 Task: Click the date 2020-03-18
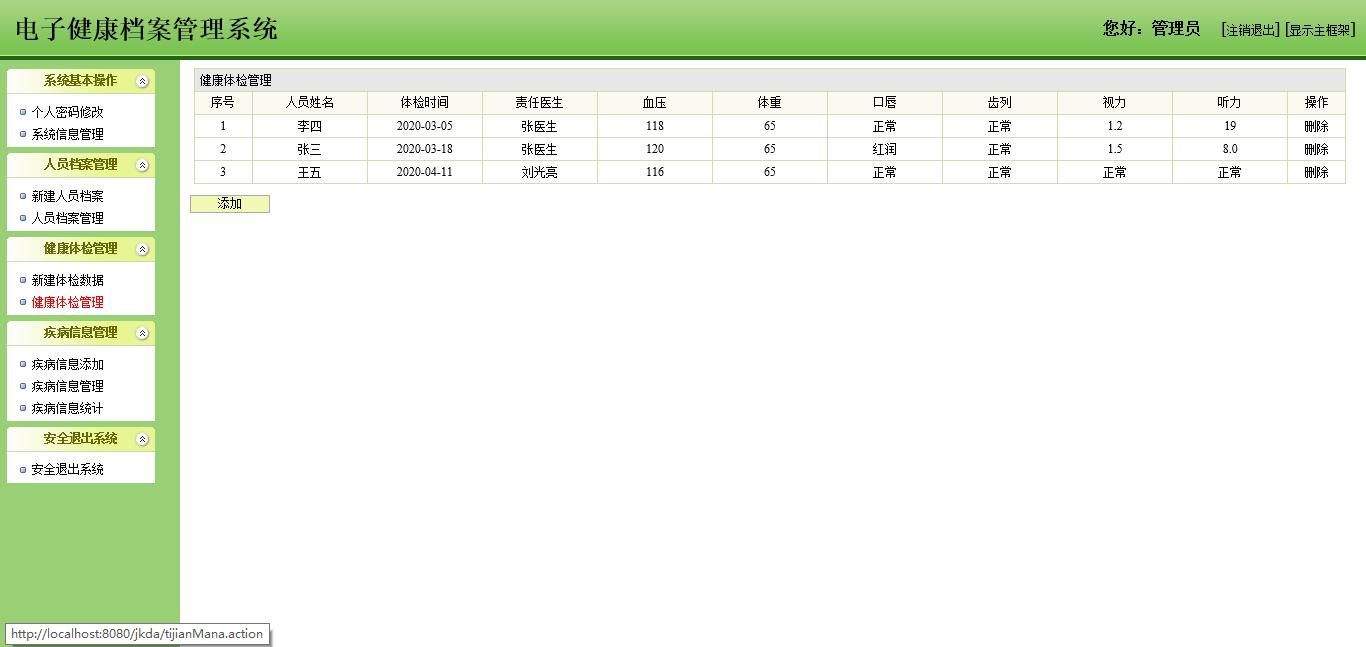[425, 149]
